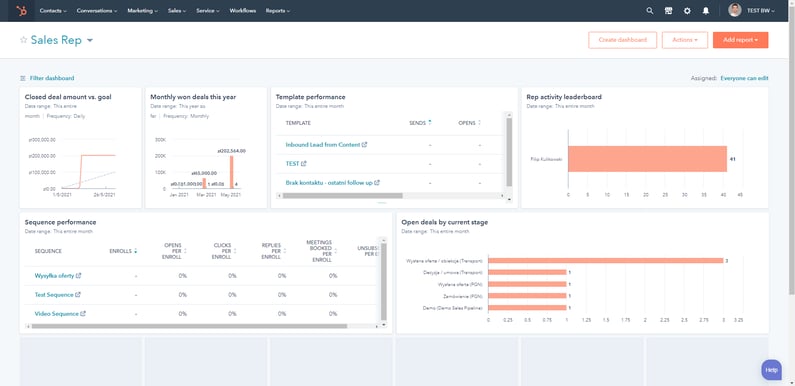The height and width of the screenshot is (386, 795).
Task: Sort sequences by Opens per Enroll
Action: point(185,251)
